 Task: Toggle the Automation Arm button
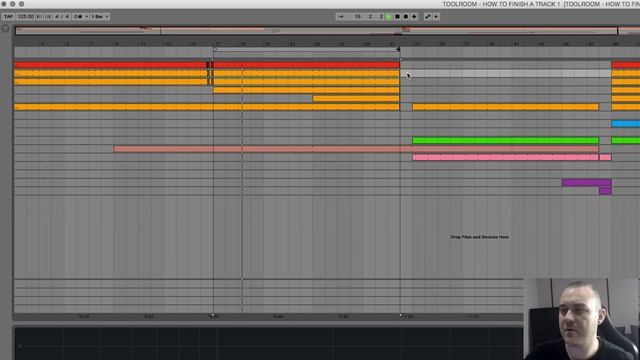(428, 17)
